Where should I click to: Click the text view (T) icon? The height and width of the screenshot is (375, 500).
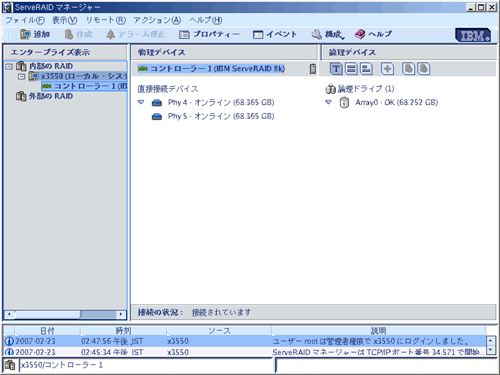(x=336, y=69)
